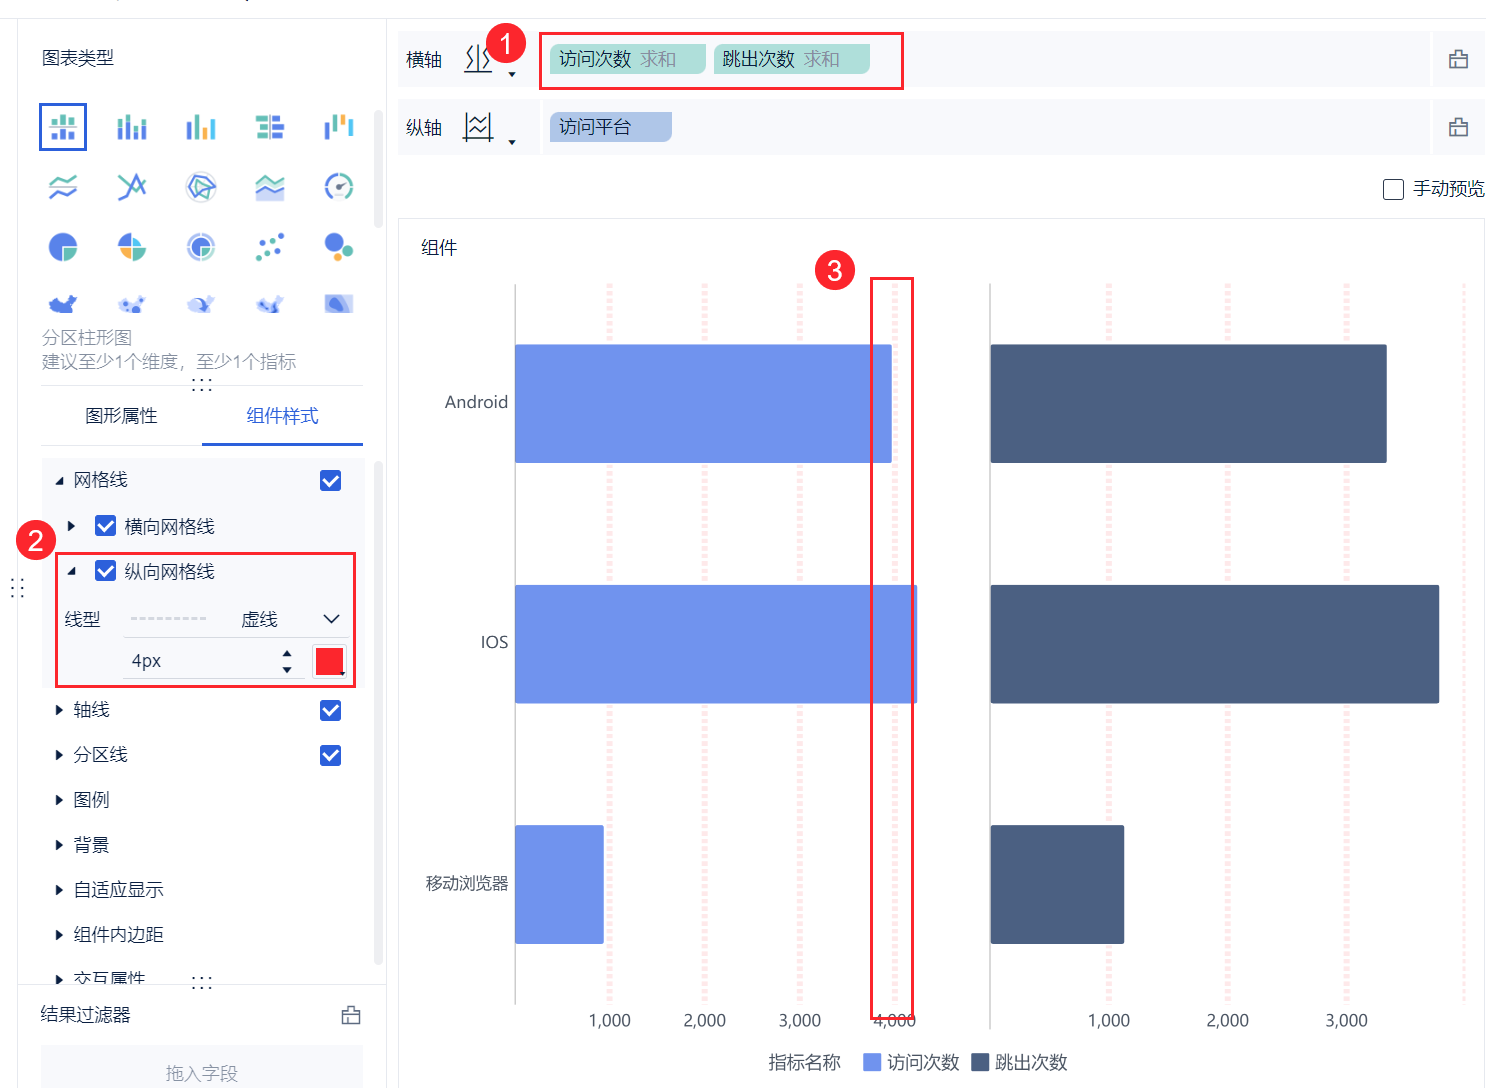Click the 访问次数 legend item
This screenshot has height=1088, width=1486.
tap(911, 1062)
